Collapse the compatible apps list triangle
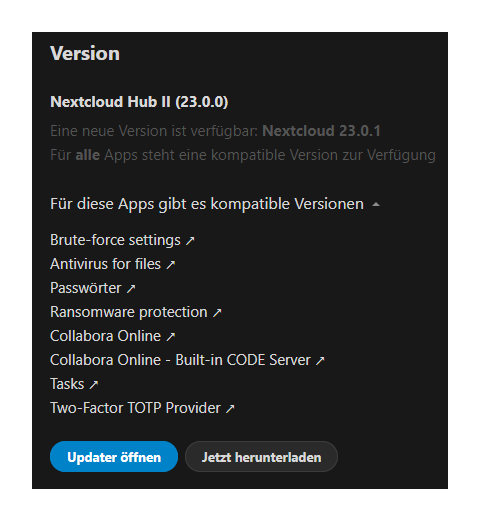This screenshot has width=480, height=521. tap(376, 204)
